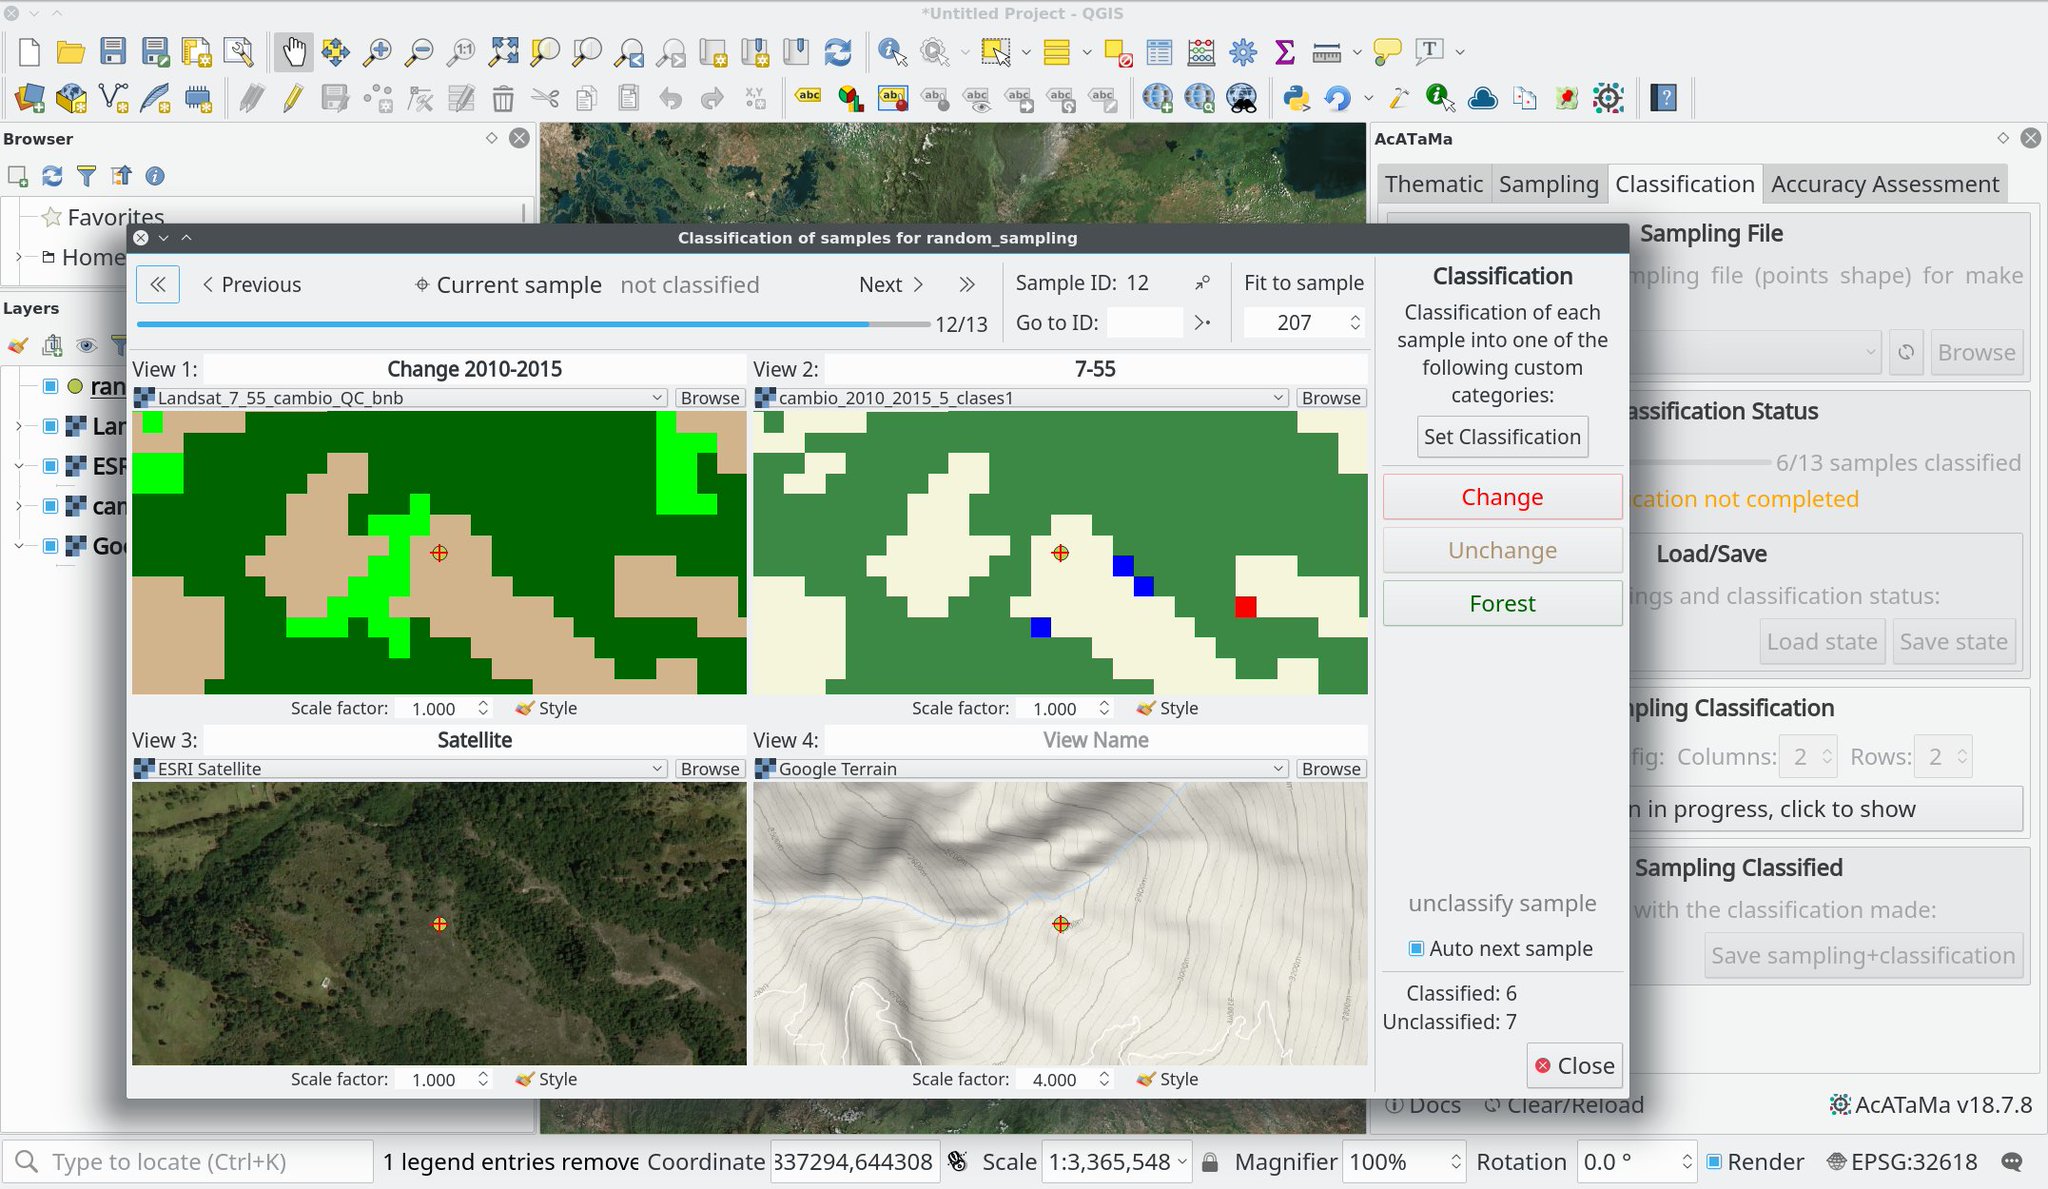Viewport: 2048px width, 1189px height.
Task: Jump to first sample double-arrow button
Action: (158, 285)
